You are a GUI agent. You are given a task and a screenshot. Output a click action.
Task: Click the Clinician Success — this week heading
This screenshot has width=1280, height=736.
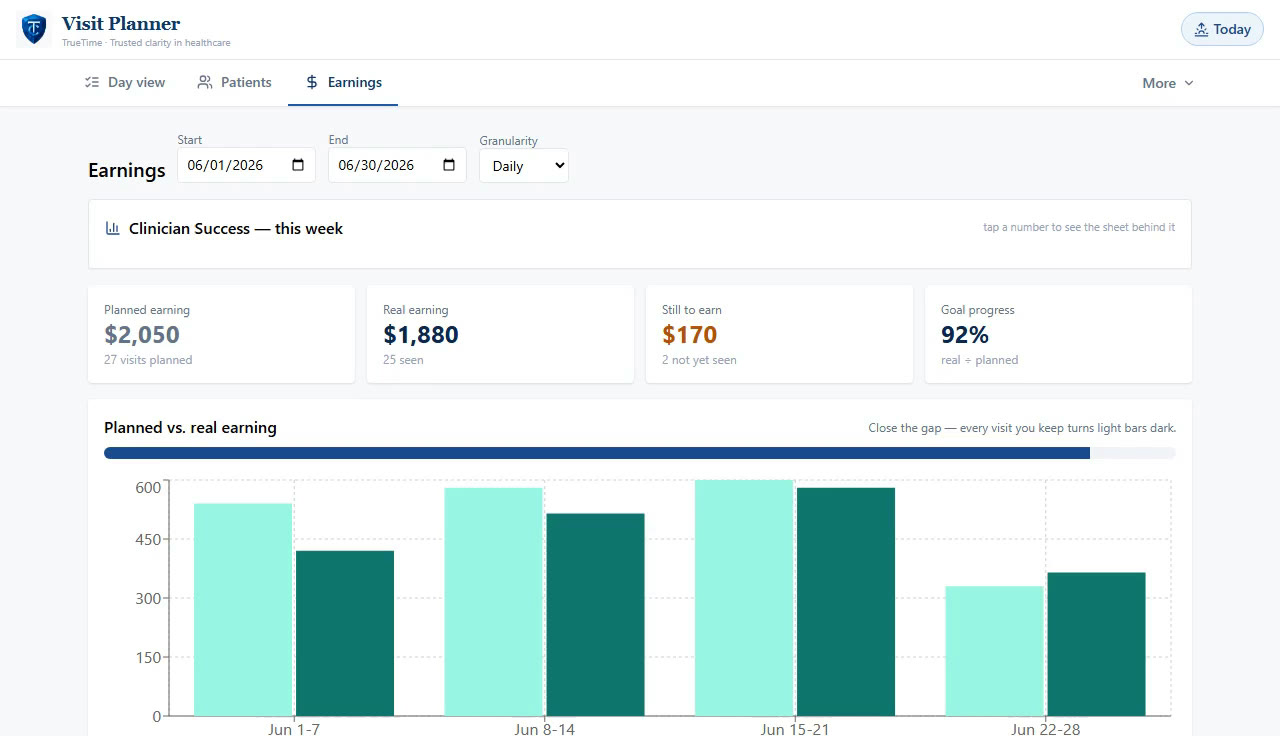point(236,228)
